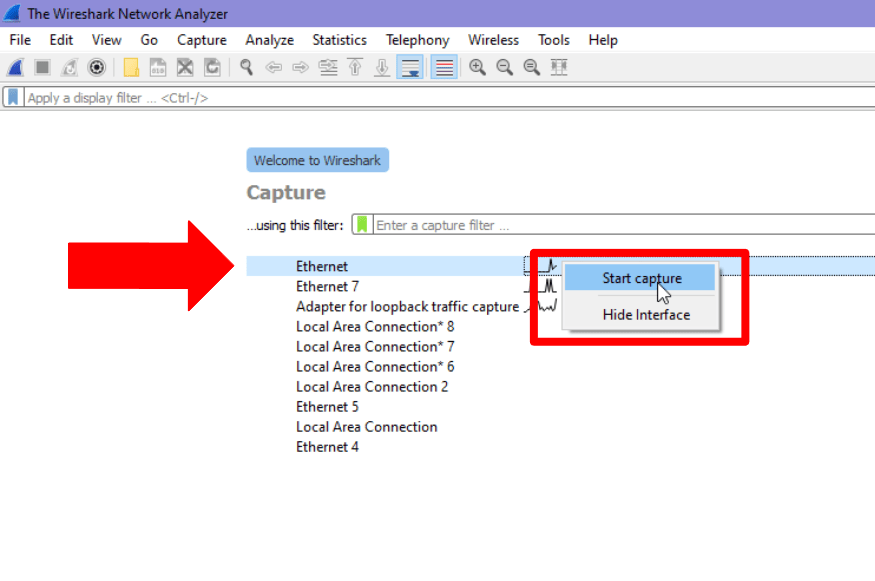Viewport: 875px width, 581px height.
Task: Open the Telephony menu
Action: pyautogui.click(x=417, y=40)
